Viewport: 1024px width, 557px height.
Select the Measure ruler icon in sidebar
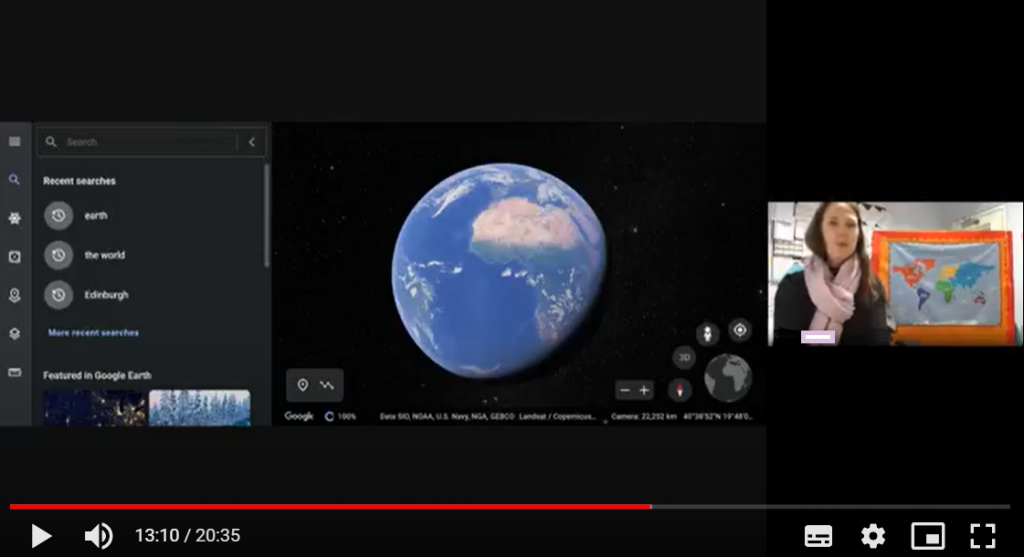[14, 372]
